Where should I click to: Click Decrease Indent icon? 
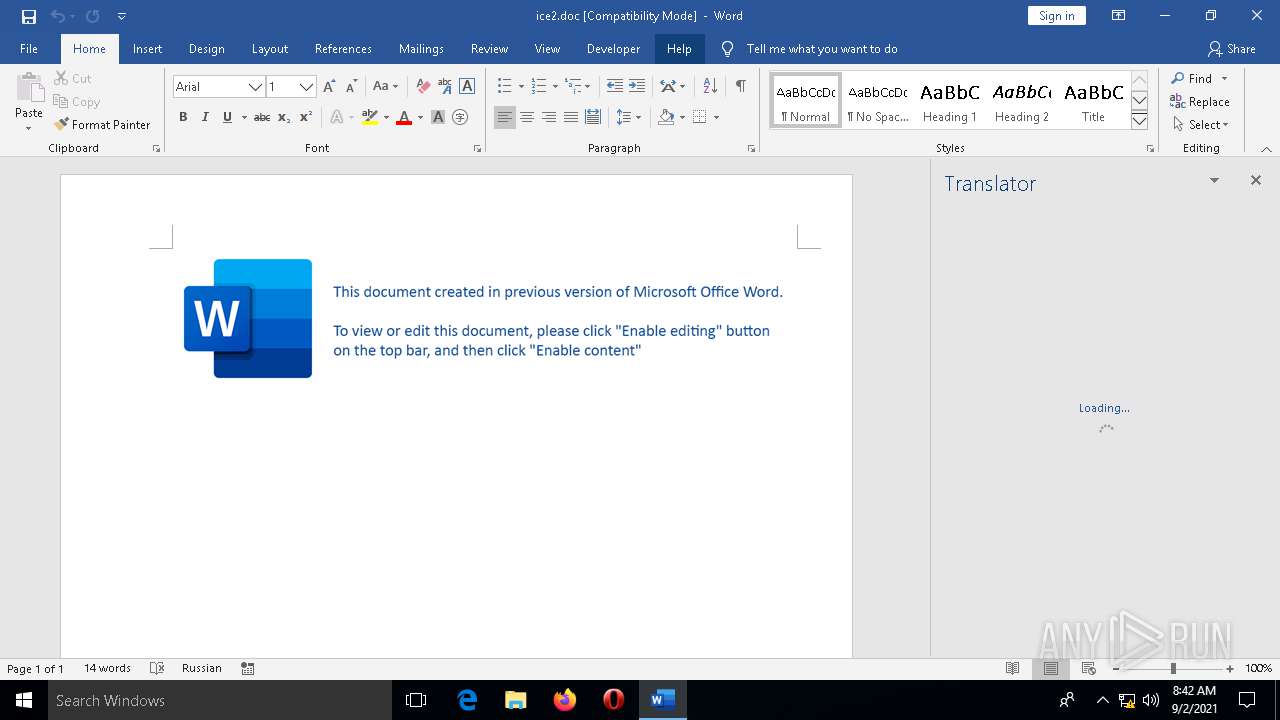pyautogui.click(x=614, y=87)
